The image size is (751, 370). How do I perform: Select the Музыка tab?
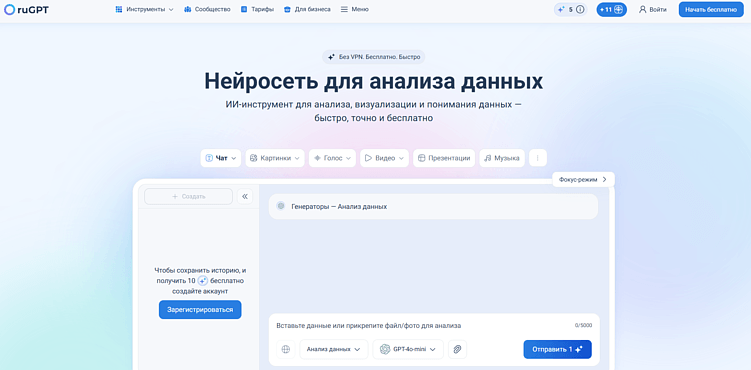click(502, 158)
